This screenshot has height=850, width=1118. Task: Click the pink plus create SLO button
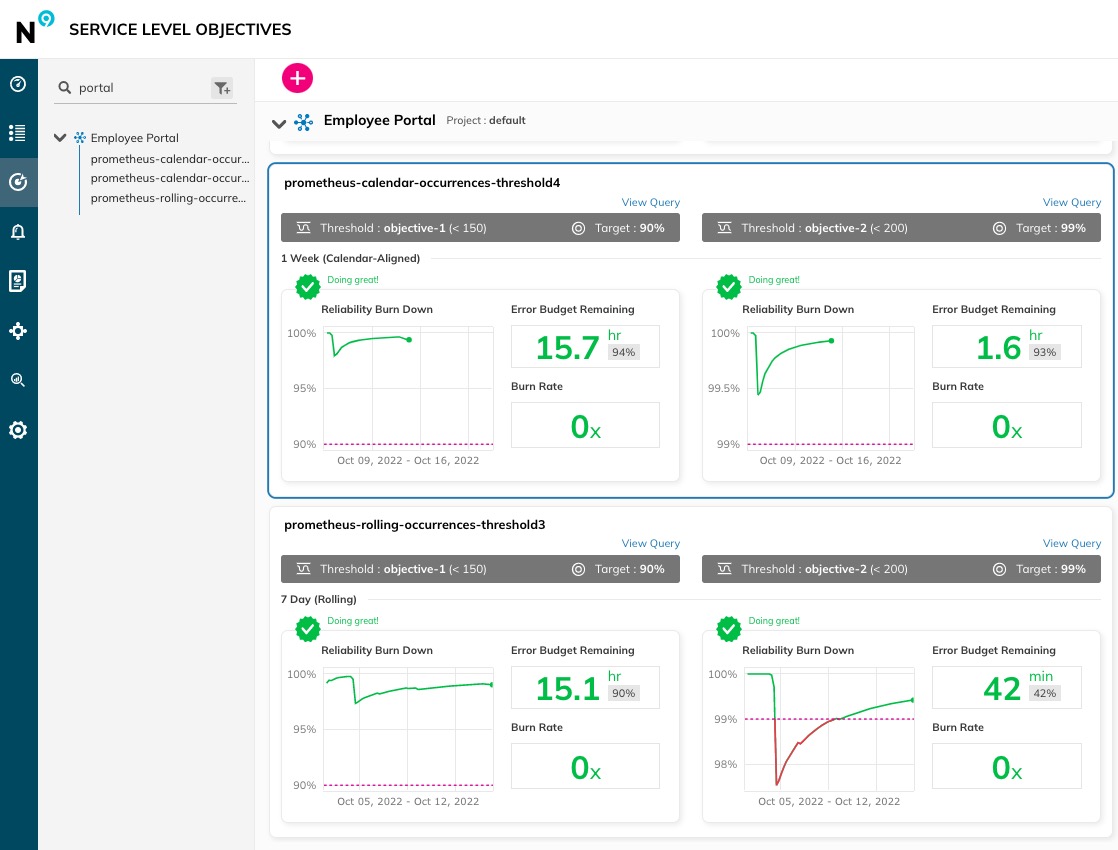(297, 78)
